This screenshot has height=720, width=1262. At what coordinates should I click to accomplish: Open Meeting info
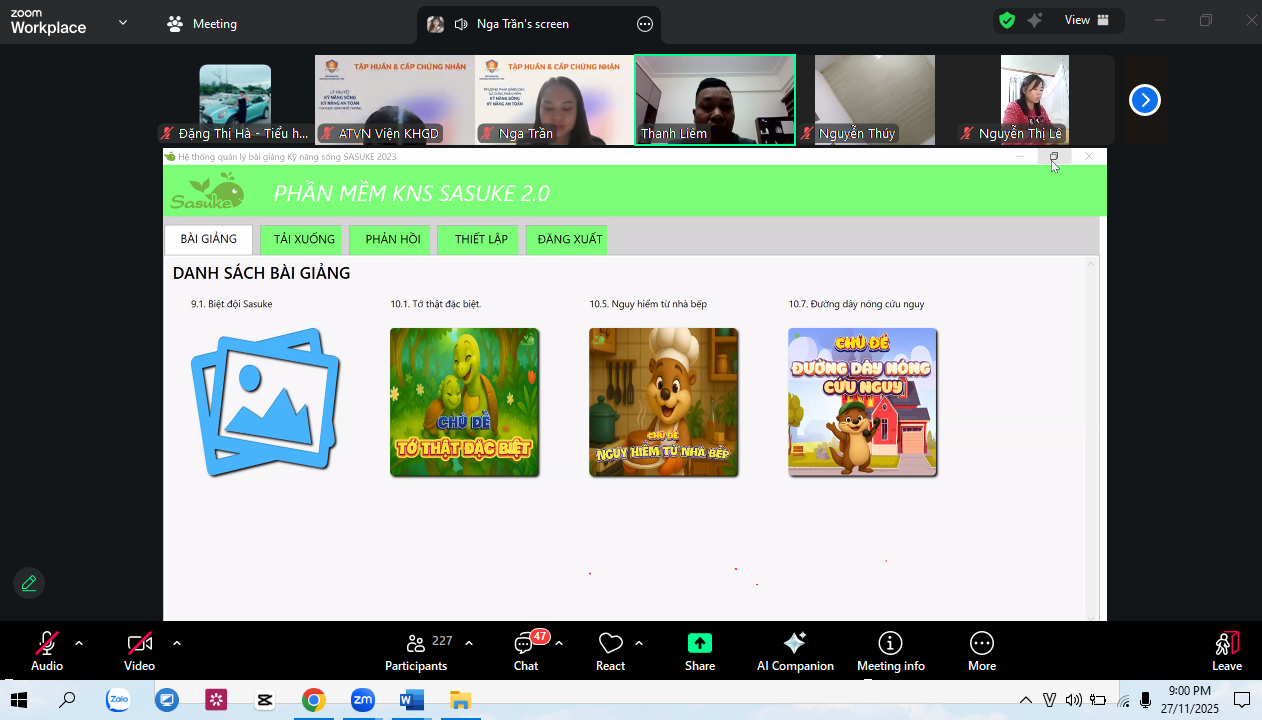(x=890, y=651)
